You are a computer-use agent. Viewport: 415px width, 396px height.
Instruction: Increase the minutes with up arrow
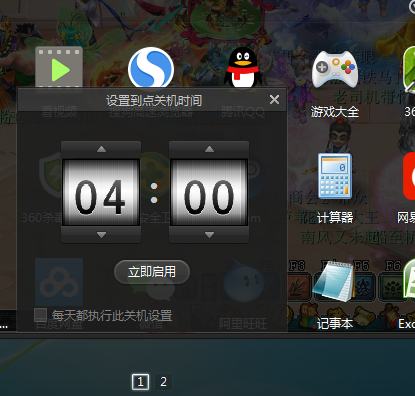(x=209, y=149)
